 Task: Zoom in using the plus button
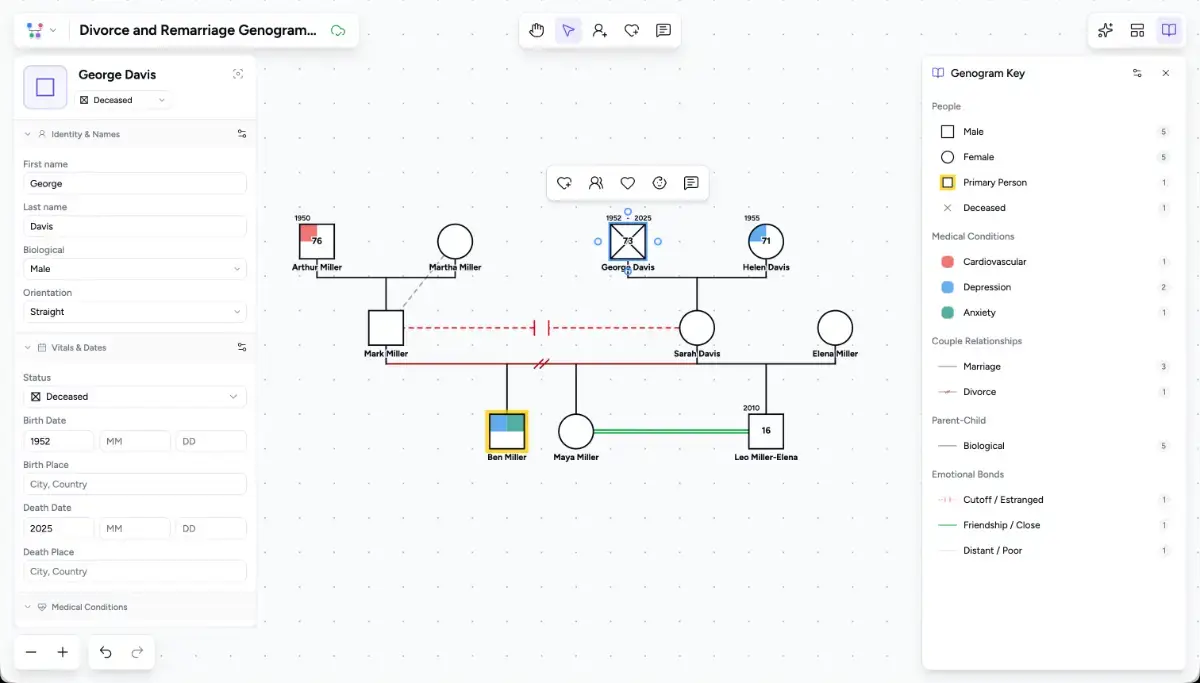[x=61, y=652]
